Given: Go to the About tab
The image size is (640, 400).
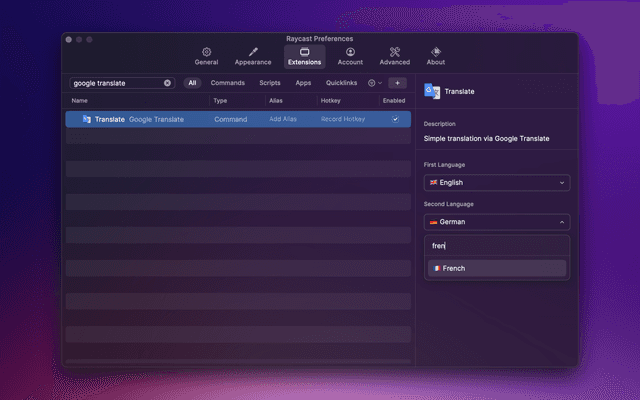Looking at the screenshot, I should (x=436, y=55).
